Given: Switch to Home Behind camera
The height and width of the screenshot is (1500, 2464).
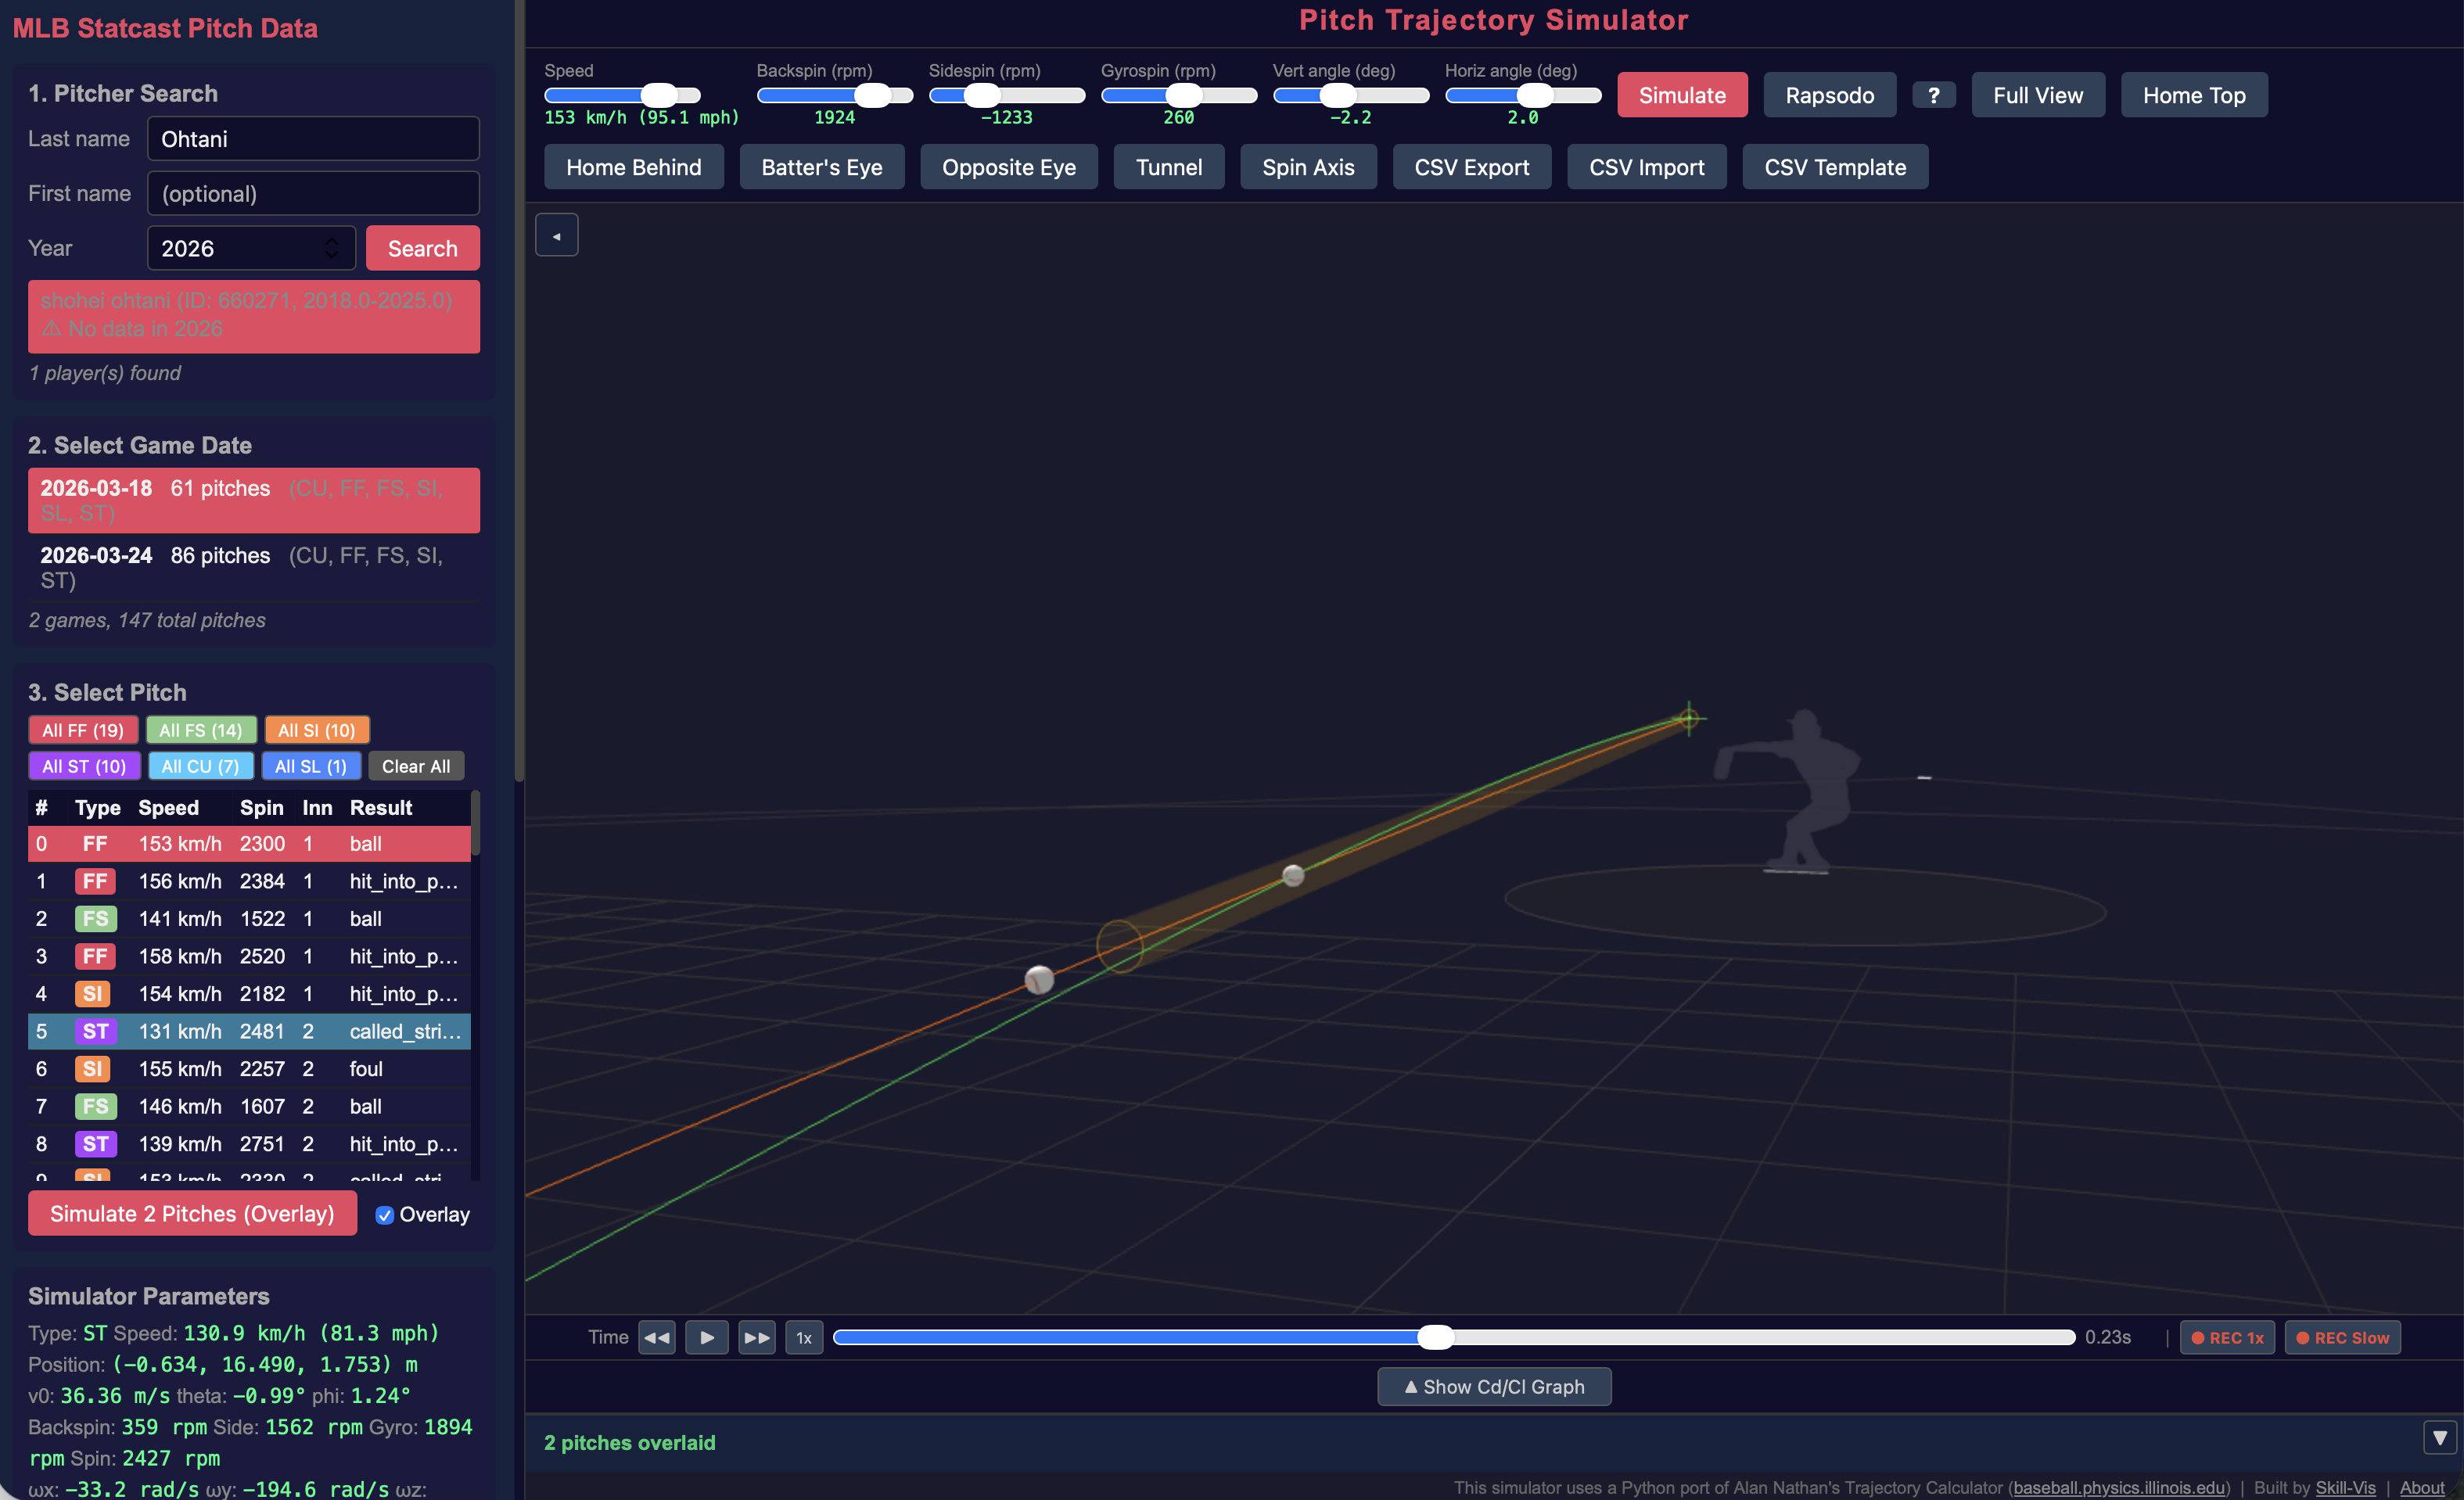Looking at the screenshot, I should (633, 167).
